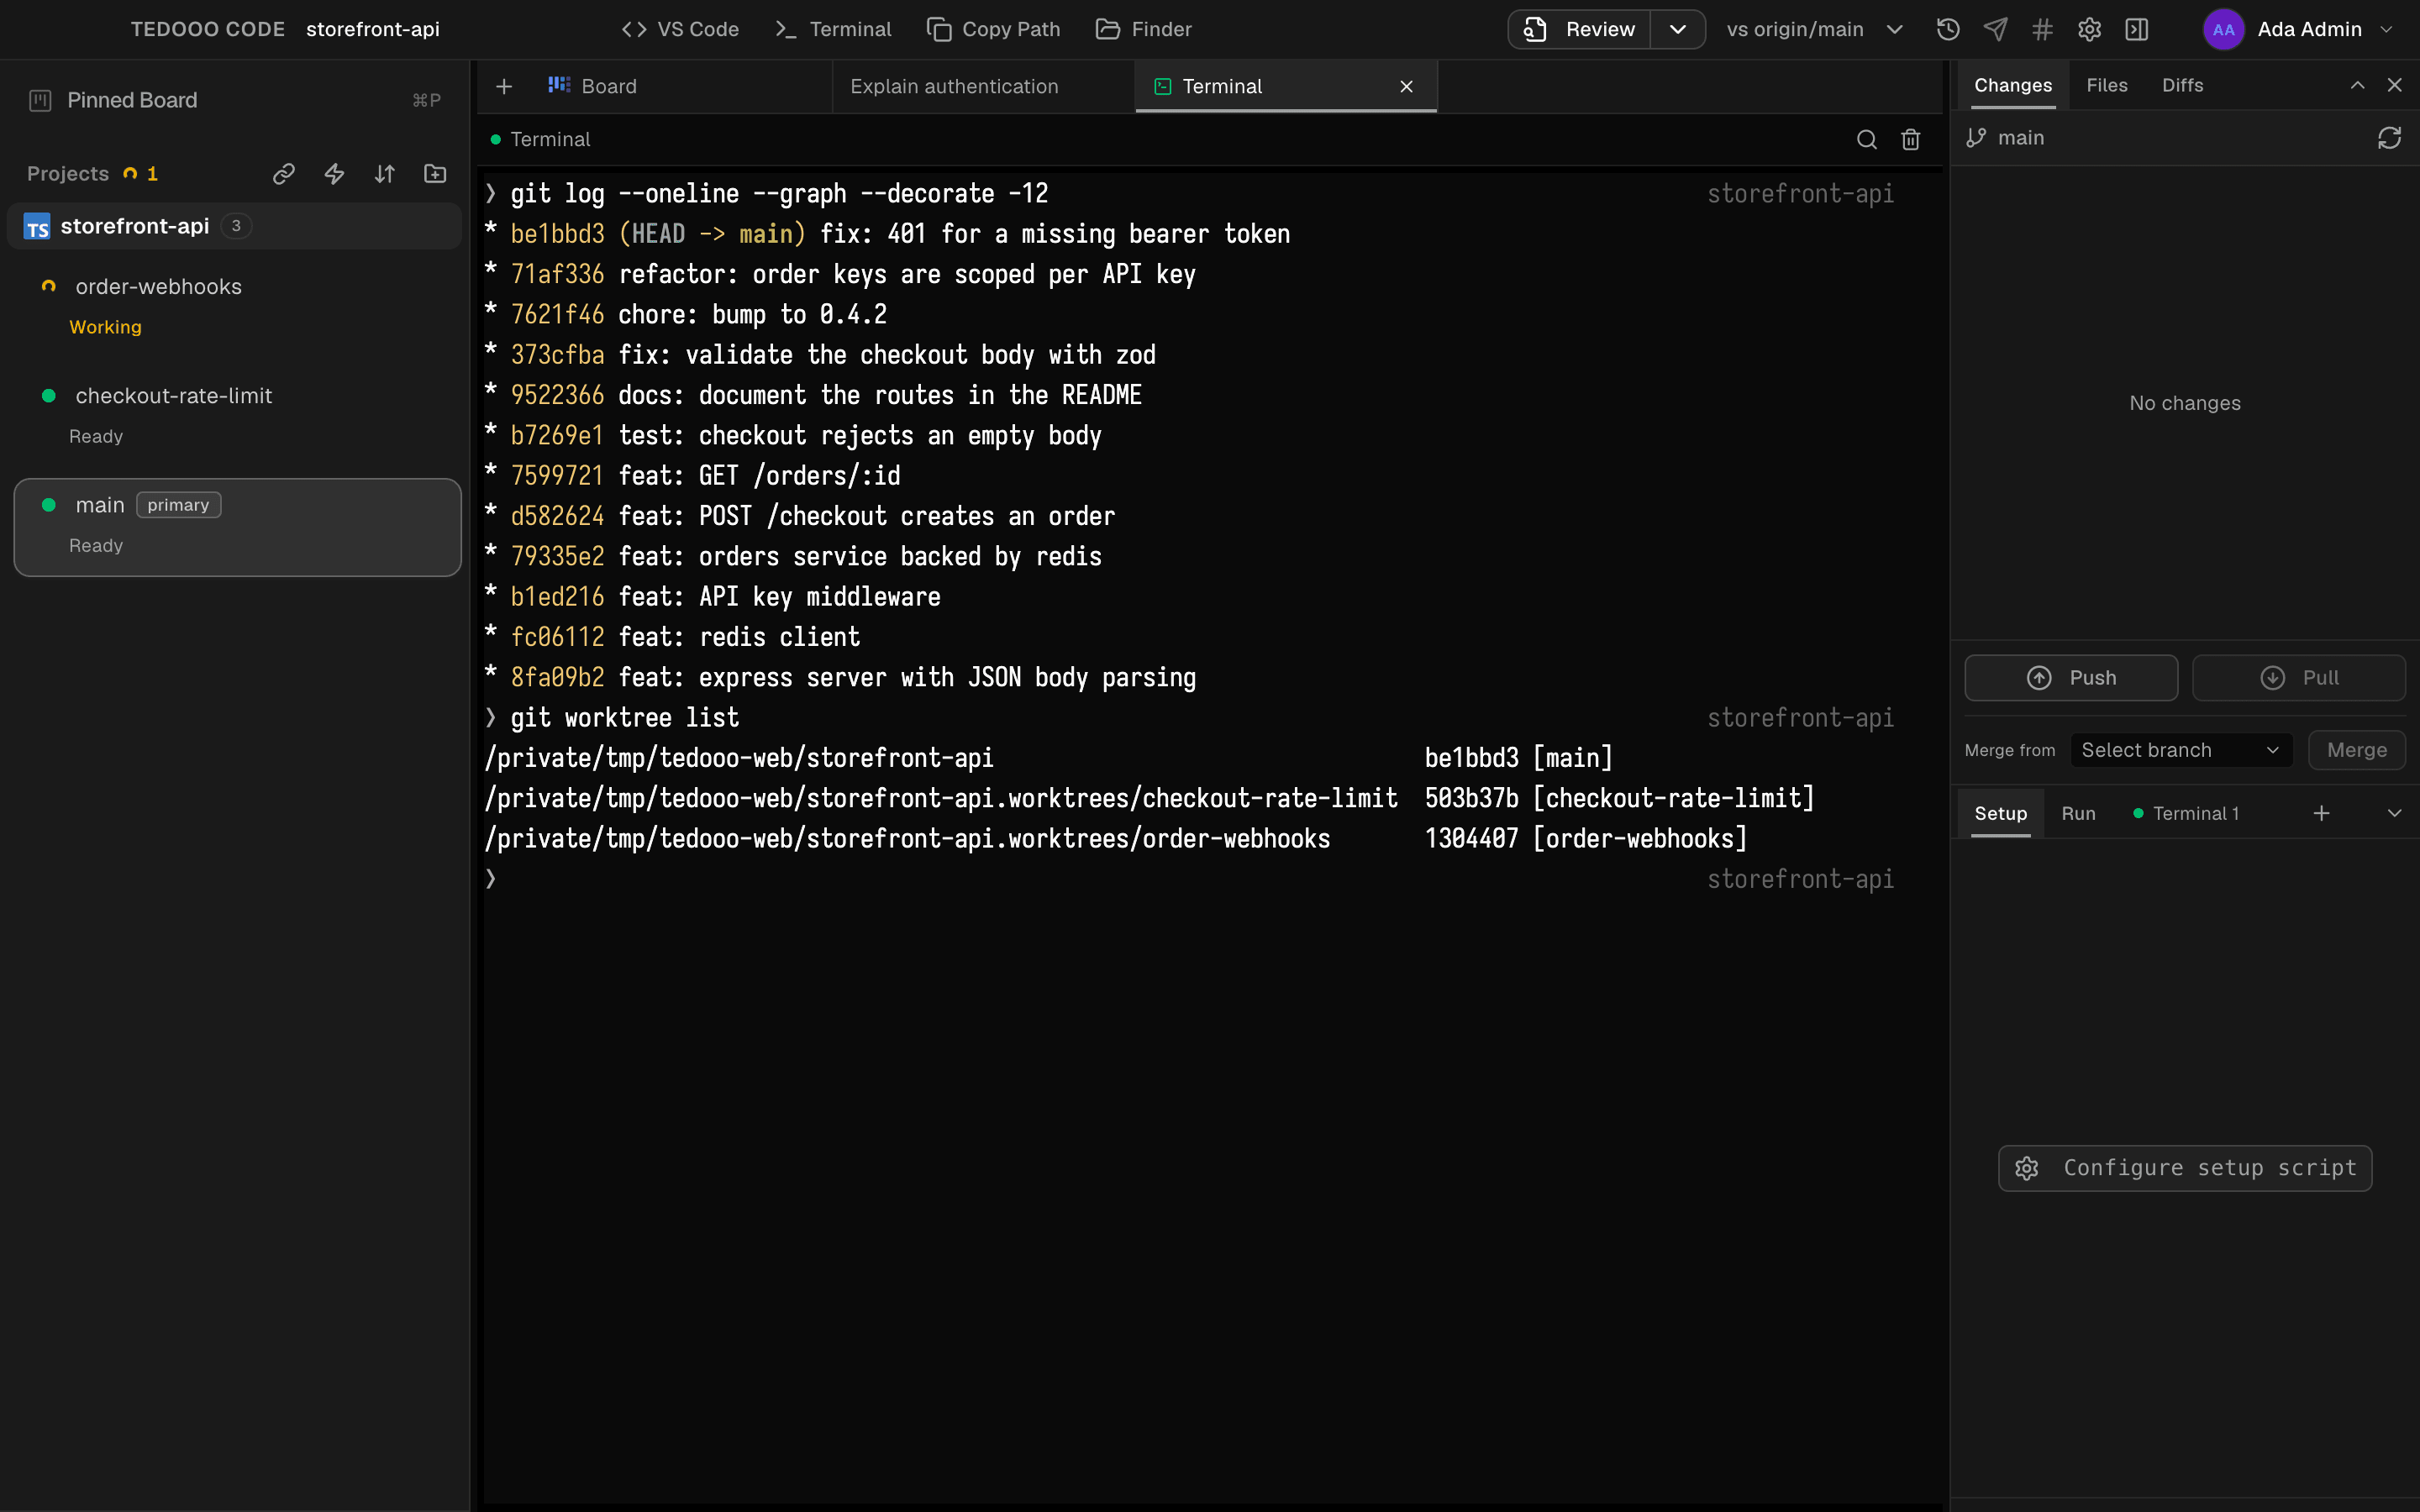Open the external Terminal from the top bar
This screenshot has width=2420, height=1512.
(x=833, y=29)
